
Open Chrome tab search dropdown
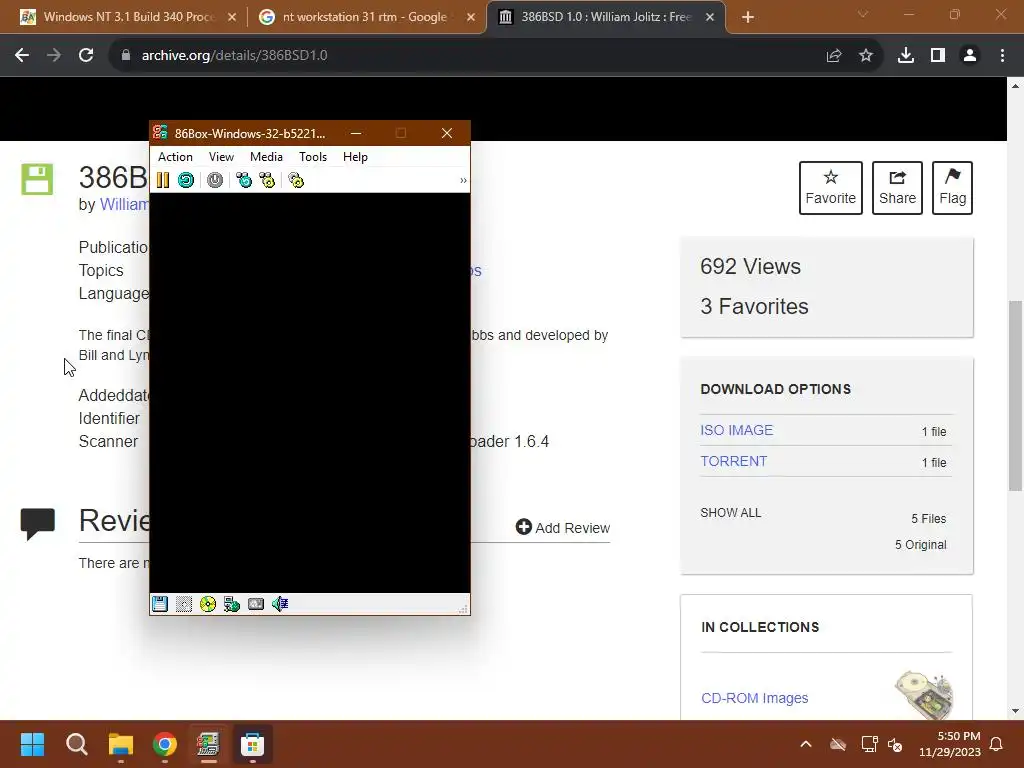pos(863,14)
